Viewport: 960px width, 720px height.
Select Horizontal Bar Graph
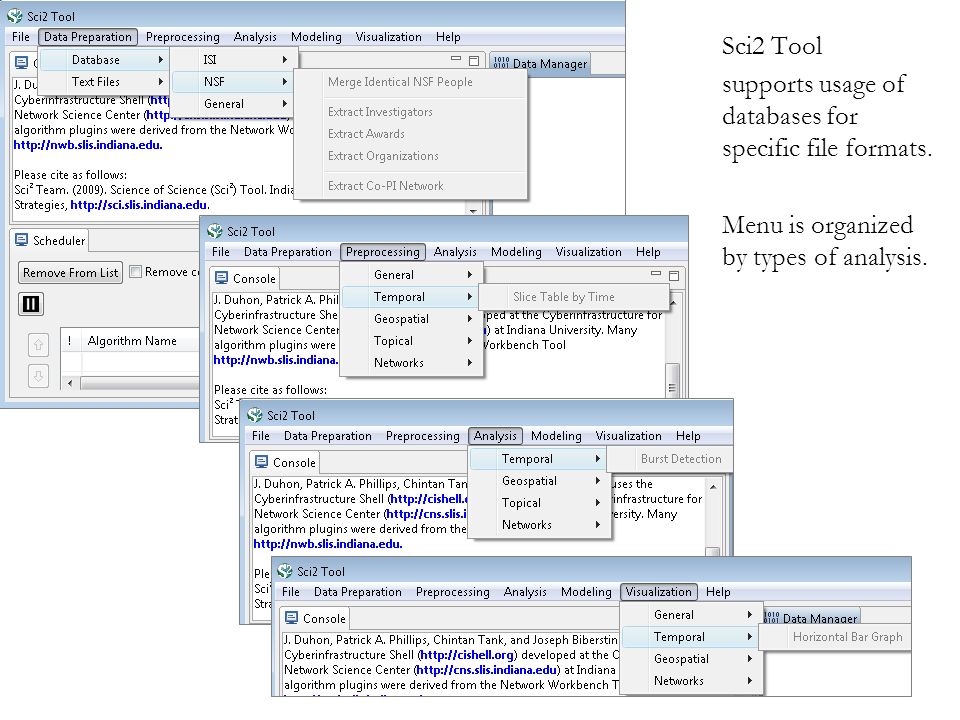[836, 637]
